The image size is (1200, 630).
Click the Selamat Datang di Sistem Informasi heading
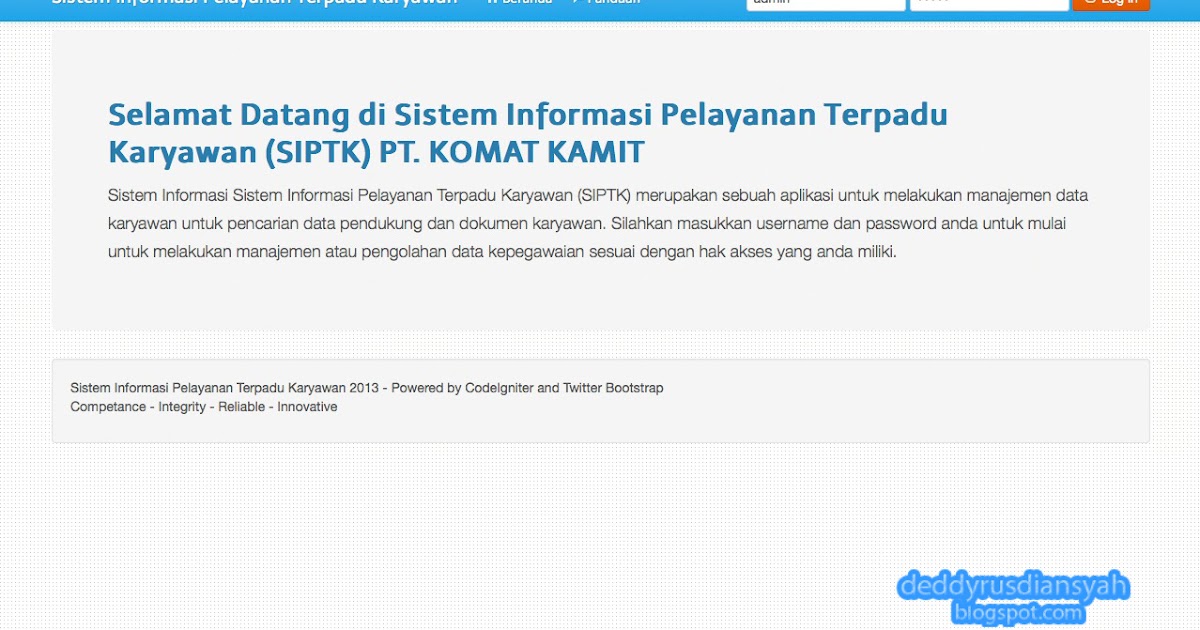click(x=528, y=133)
